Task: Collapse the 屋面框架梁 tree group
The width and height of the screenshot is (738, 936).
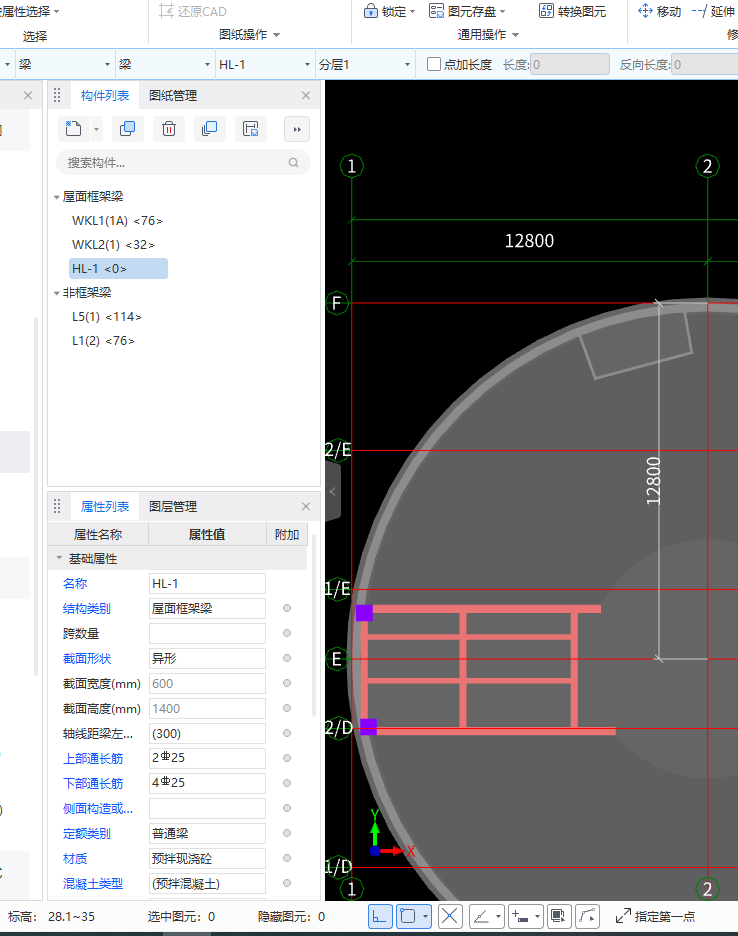Action: 57,197
